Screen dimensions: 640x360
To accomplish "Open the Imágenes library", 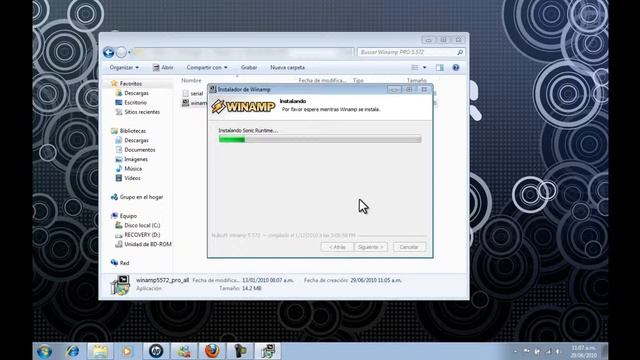I will (x=136, y=159).
